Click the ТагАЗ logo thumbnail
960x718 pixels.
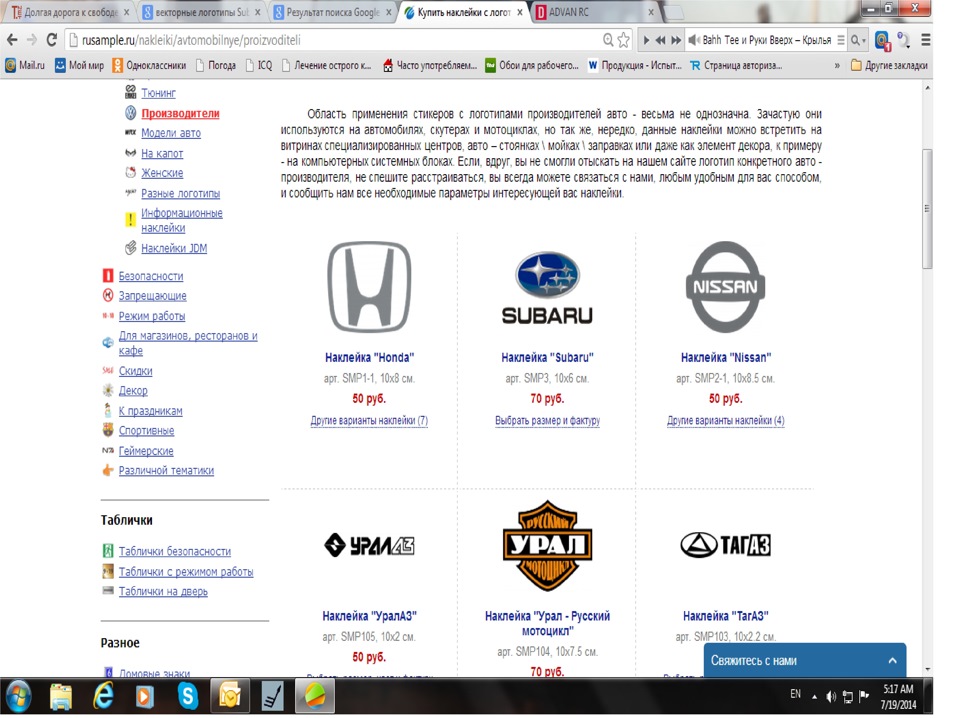pos(726,544)
